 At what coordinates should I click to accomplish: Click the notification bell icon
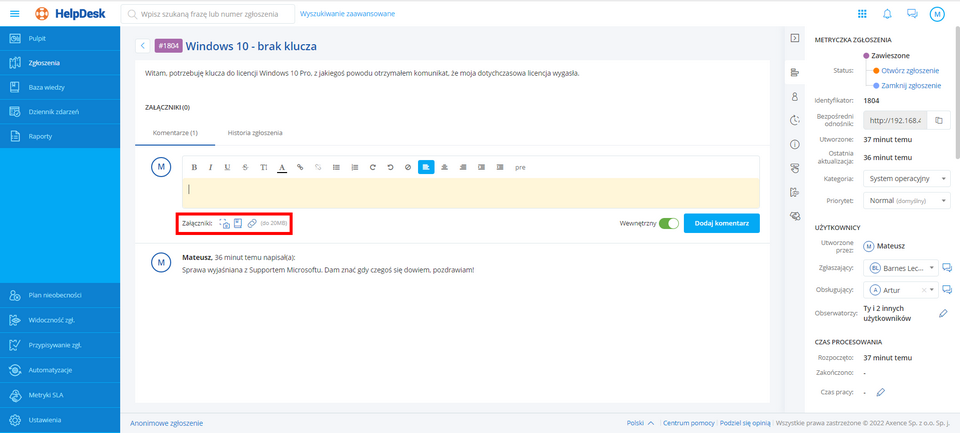point(886,14)
